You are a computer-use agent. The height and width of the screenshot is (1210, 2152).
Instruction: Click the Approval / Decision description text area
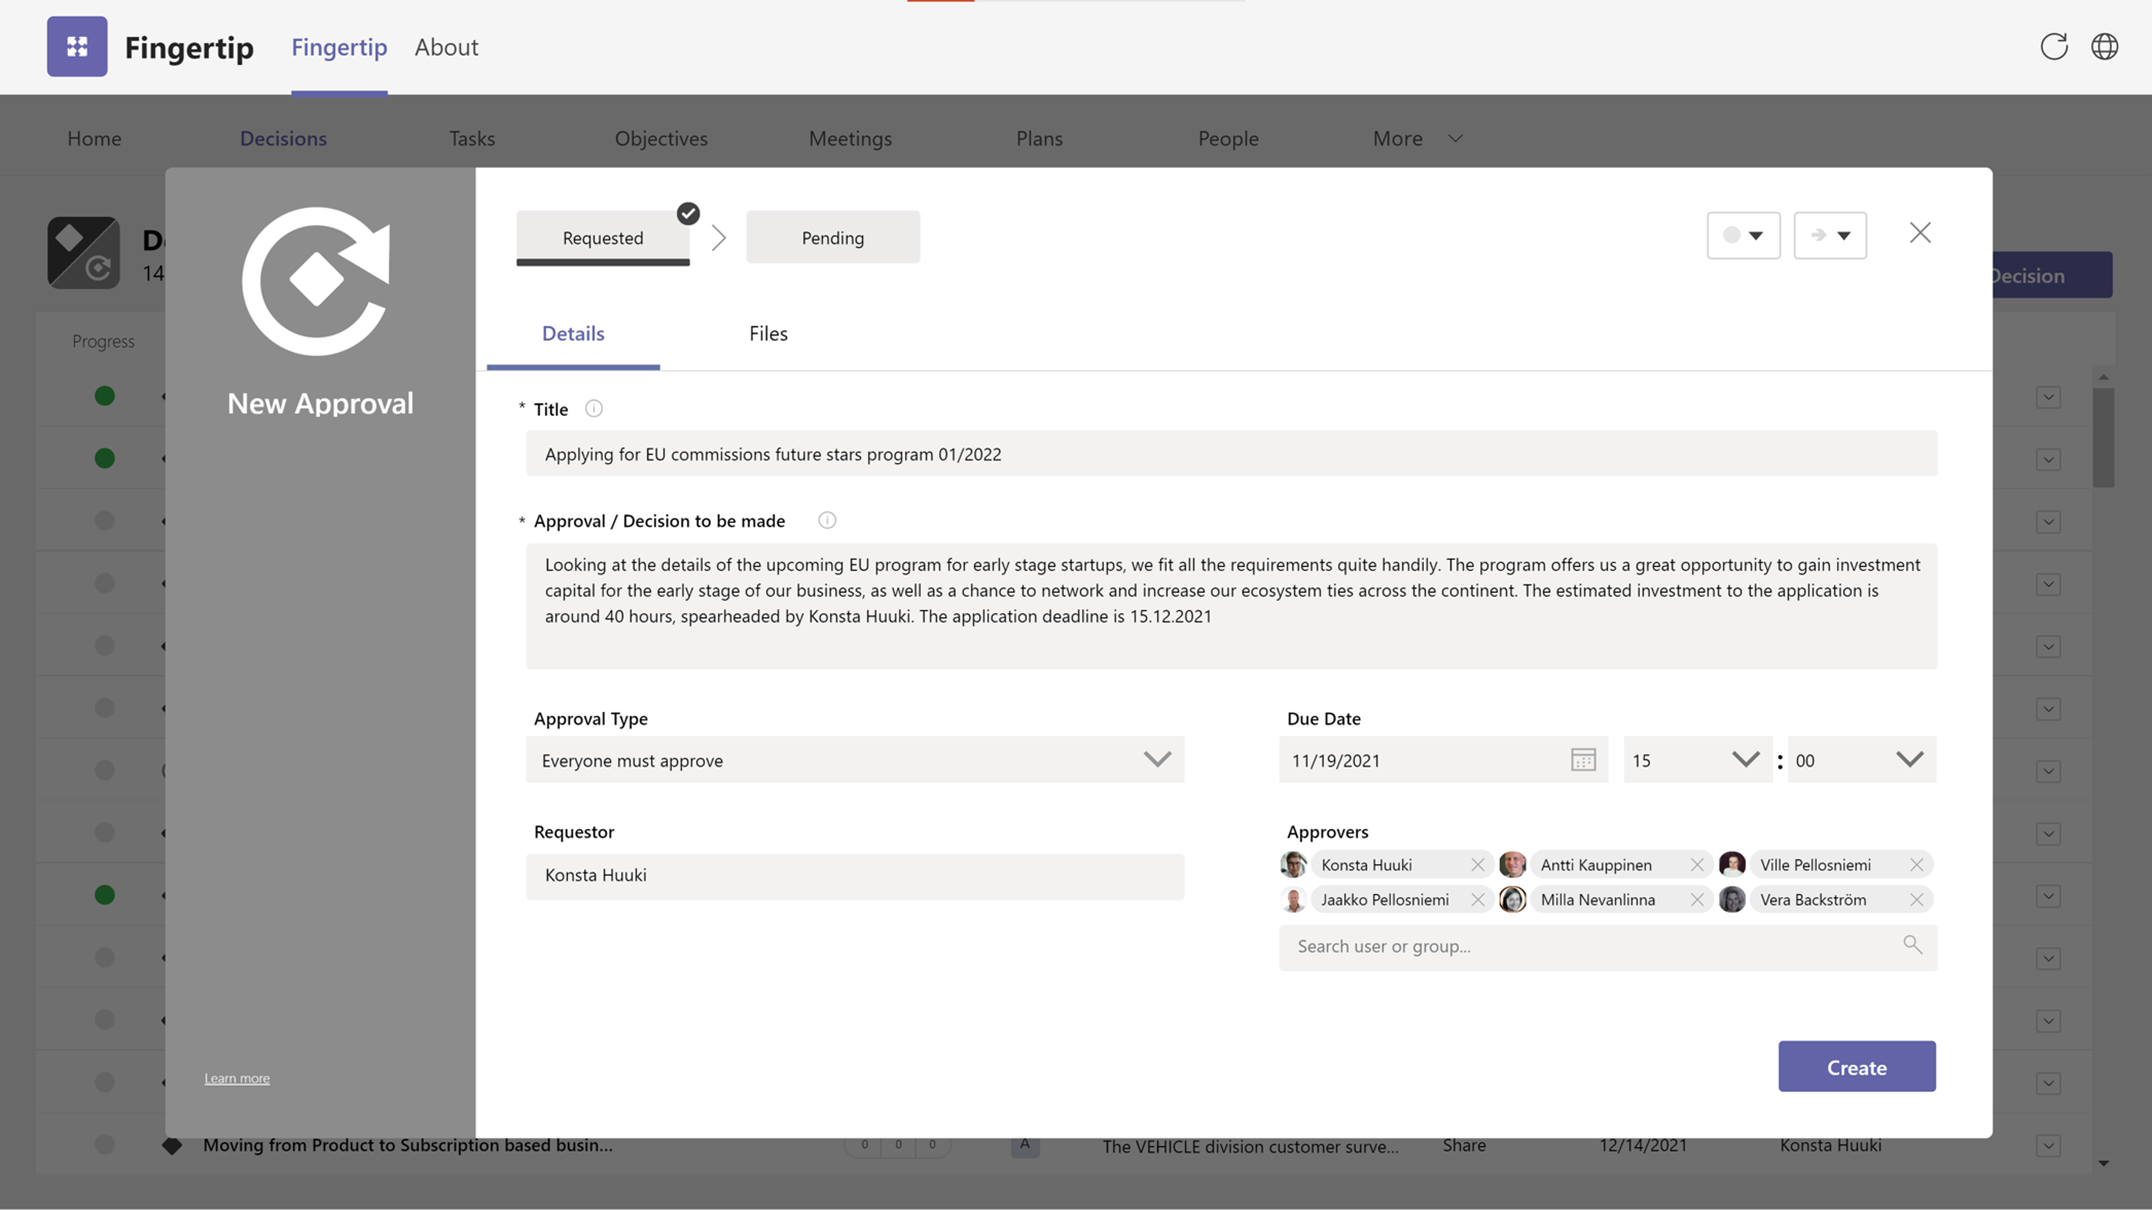[x=1231, y=605]
